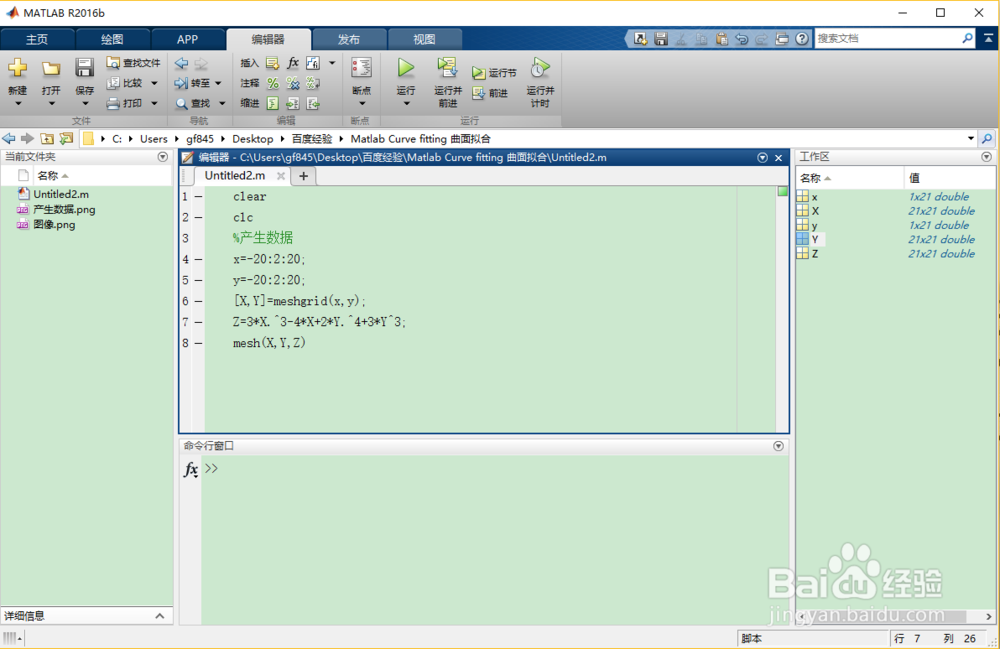Click the insert section icon beside 插入
This screenshot has width=1000, height=649.
pos(272,63)
